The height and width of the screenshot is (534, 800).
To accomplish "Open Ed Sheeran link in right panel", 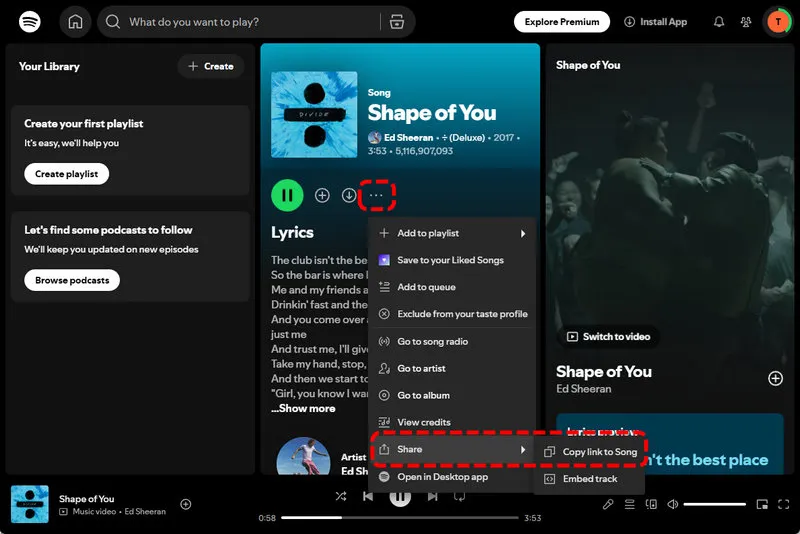I will point(584,389).
